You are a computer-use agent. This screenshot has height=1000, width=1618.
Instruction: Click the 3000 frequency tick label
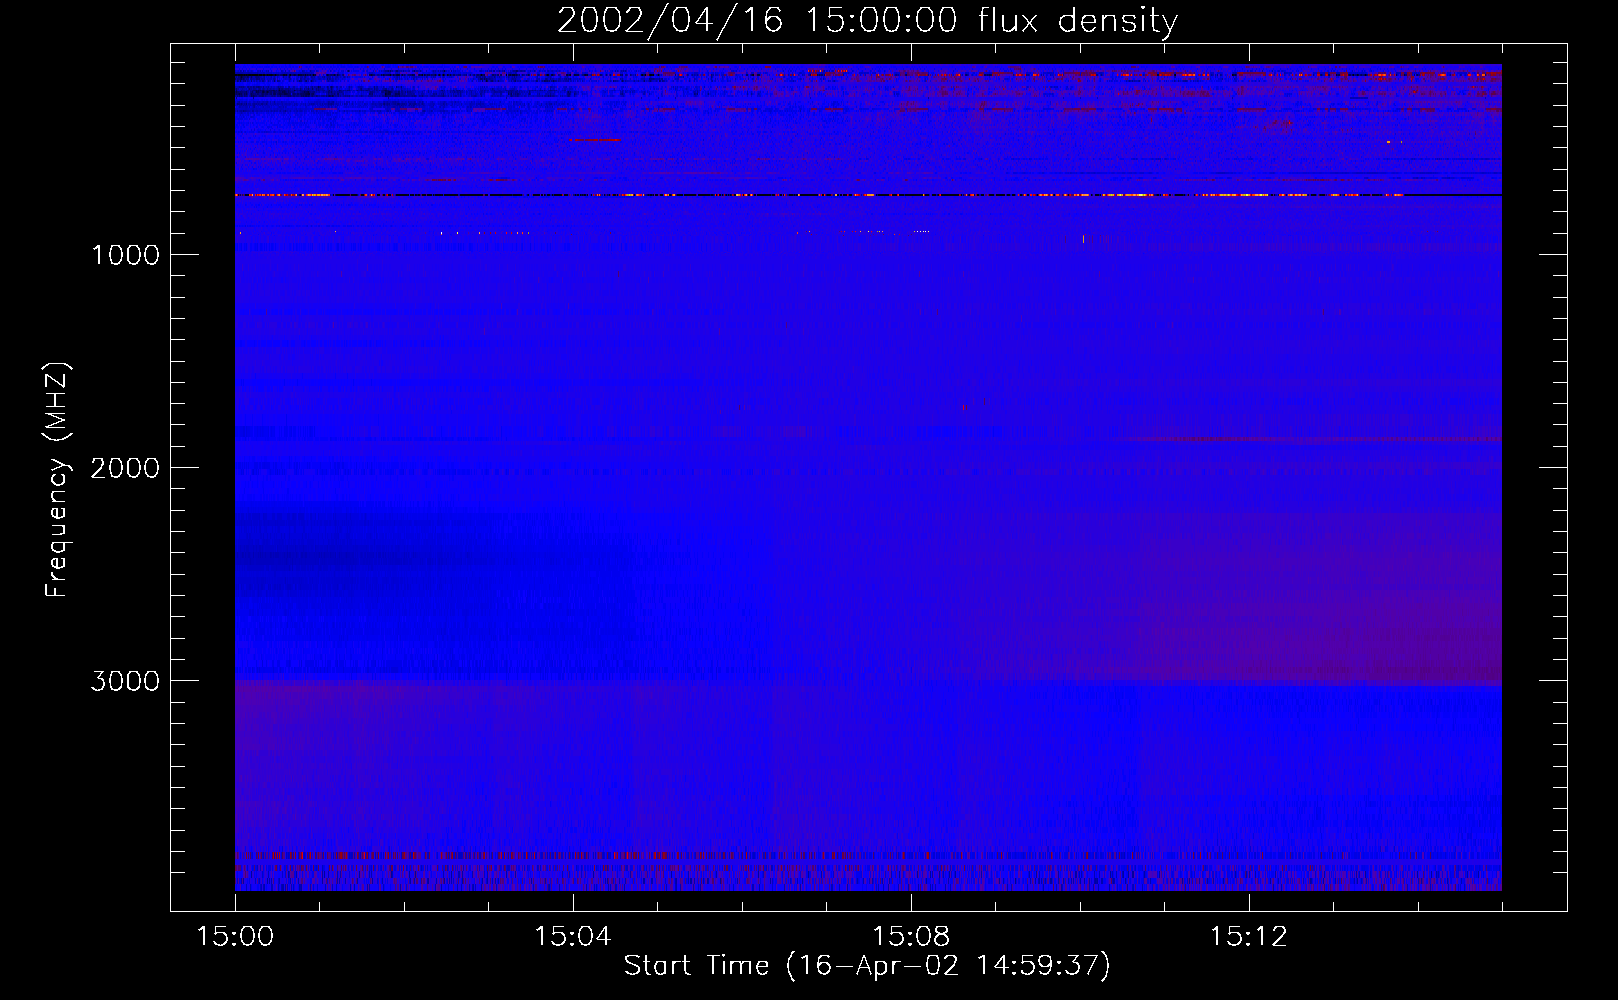click(x=125, y=681)
